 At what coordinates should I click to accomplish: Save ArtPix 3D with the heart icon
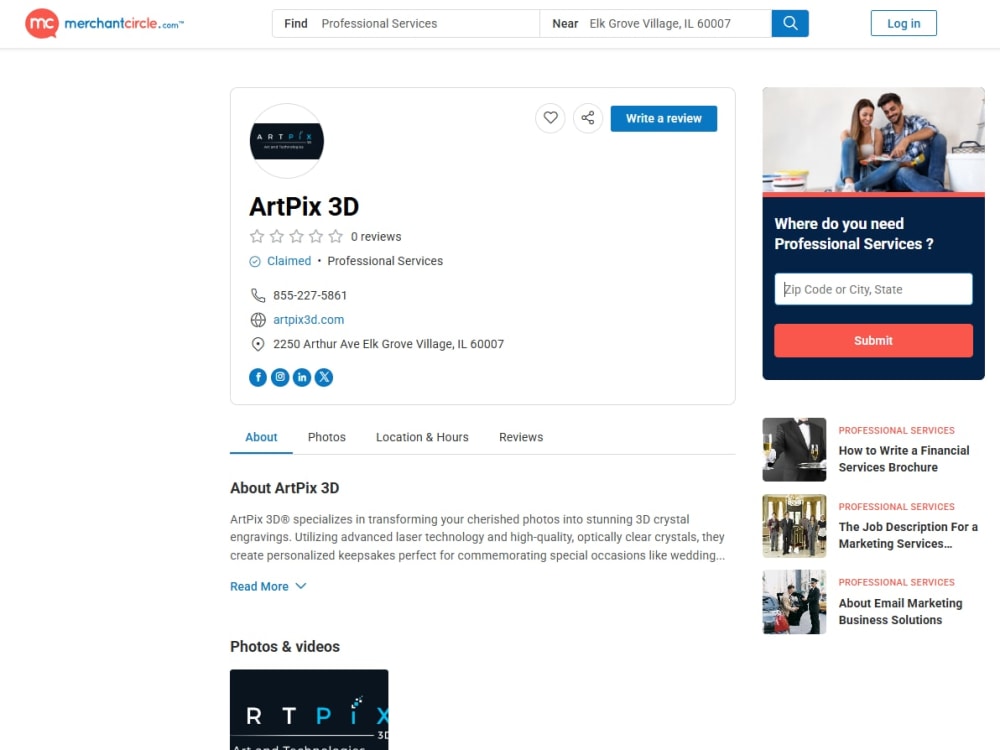(x=550, y=118)
